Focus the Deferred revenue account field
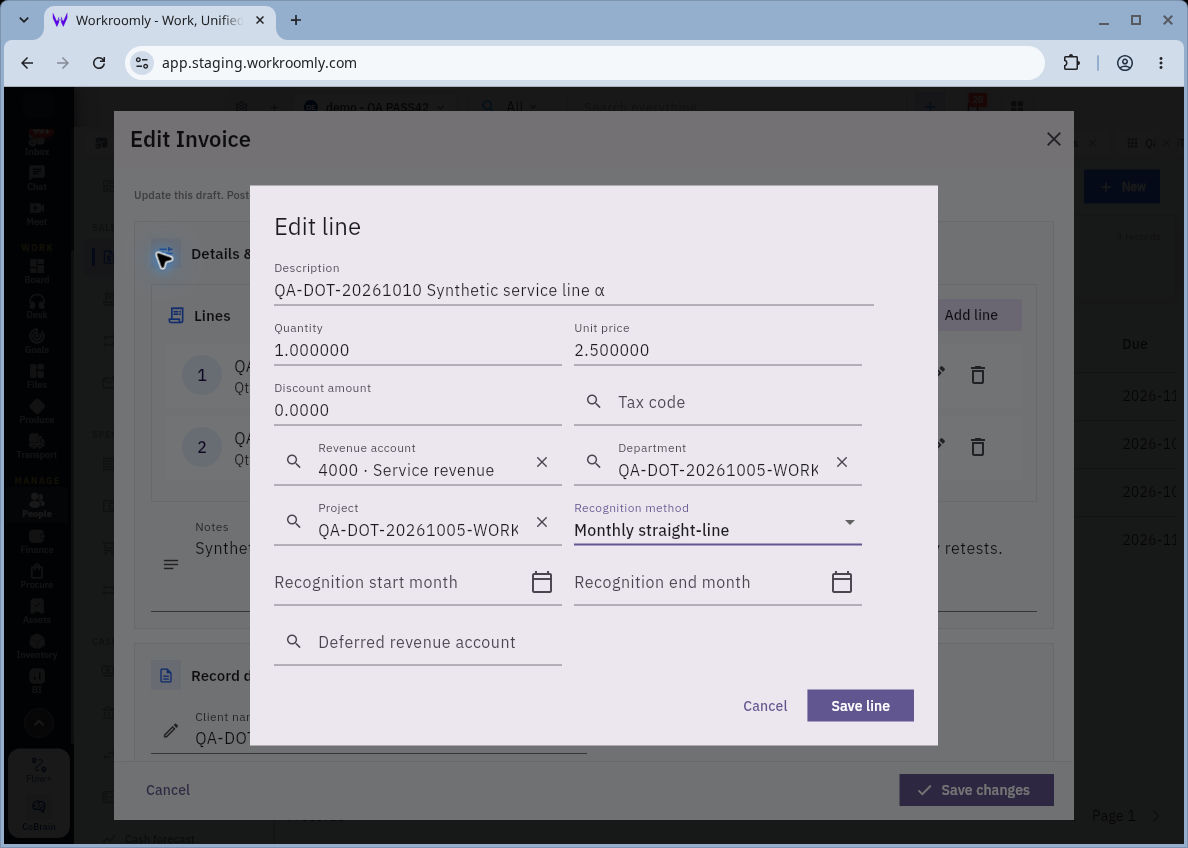Image resolution: width=1188 pixels, height=848 pixels. [417, 642]
